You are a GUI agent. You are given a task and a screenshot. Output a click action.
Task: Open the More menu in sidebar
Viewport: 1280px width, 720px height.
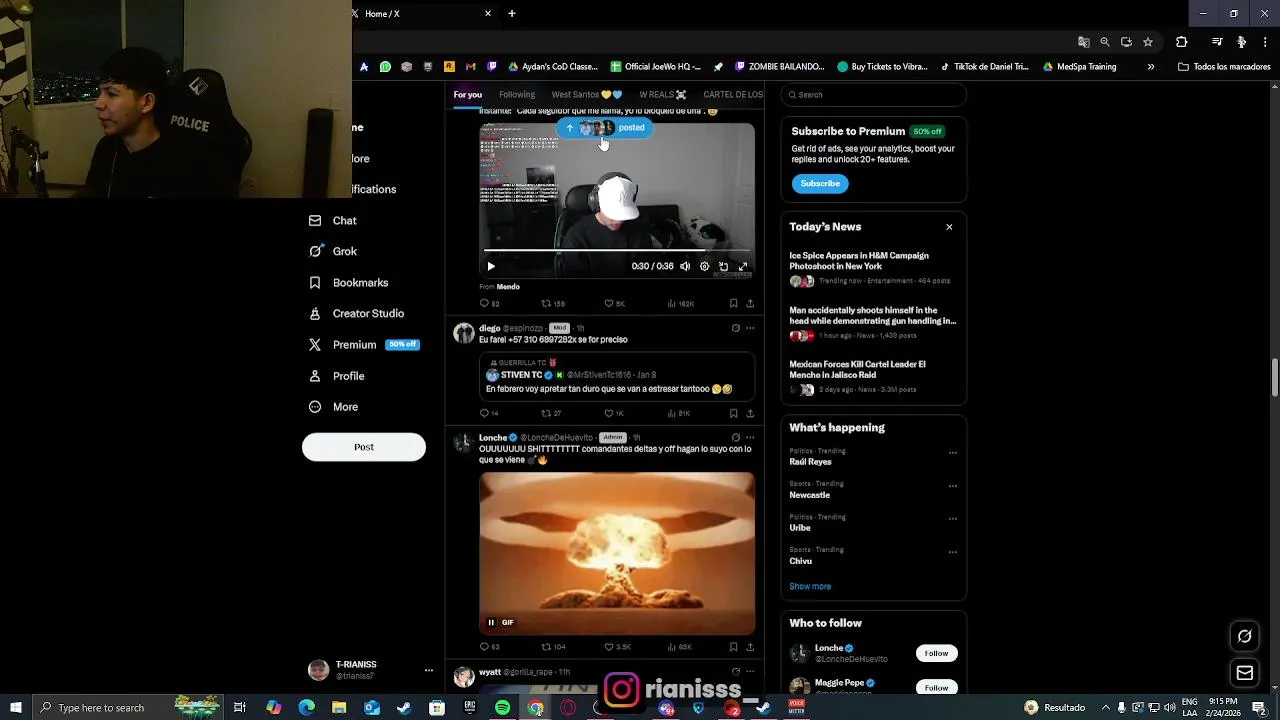click(x=333, y=407)
